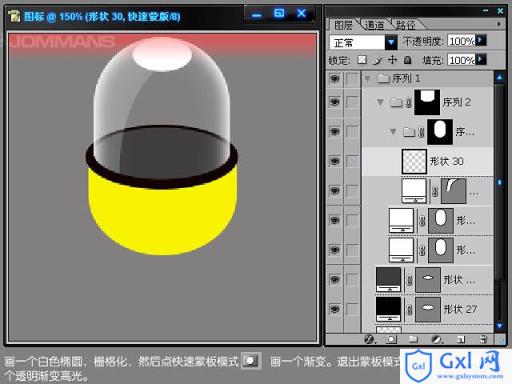The height and width of the screenshot is (384, 512).
Task: Click layers scrollbar up arrow
Action: [499, 77]
